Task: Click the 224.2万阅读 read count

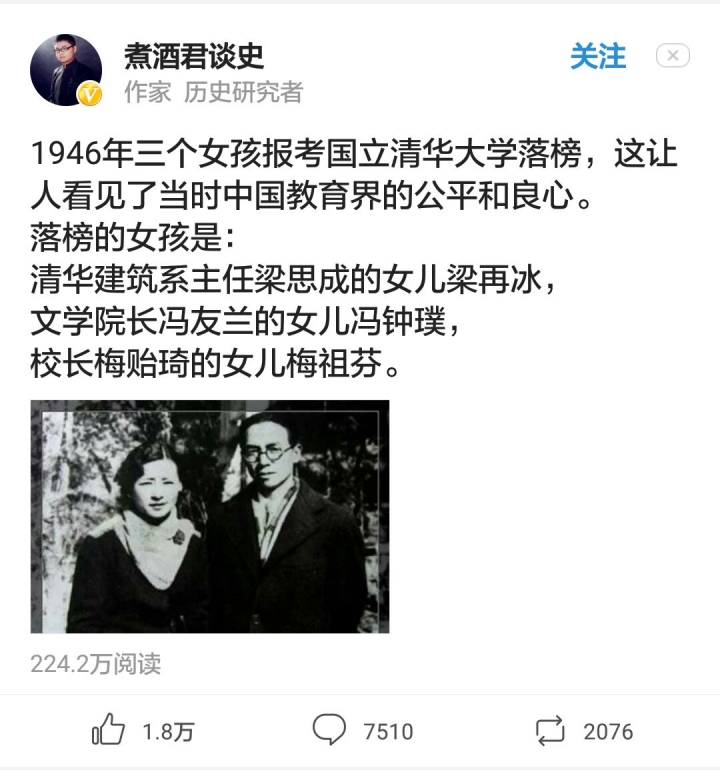Action: (x=96, y=664)
